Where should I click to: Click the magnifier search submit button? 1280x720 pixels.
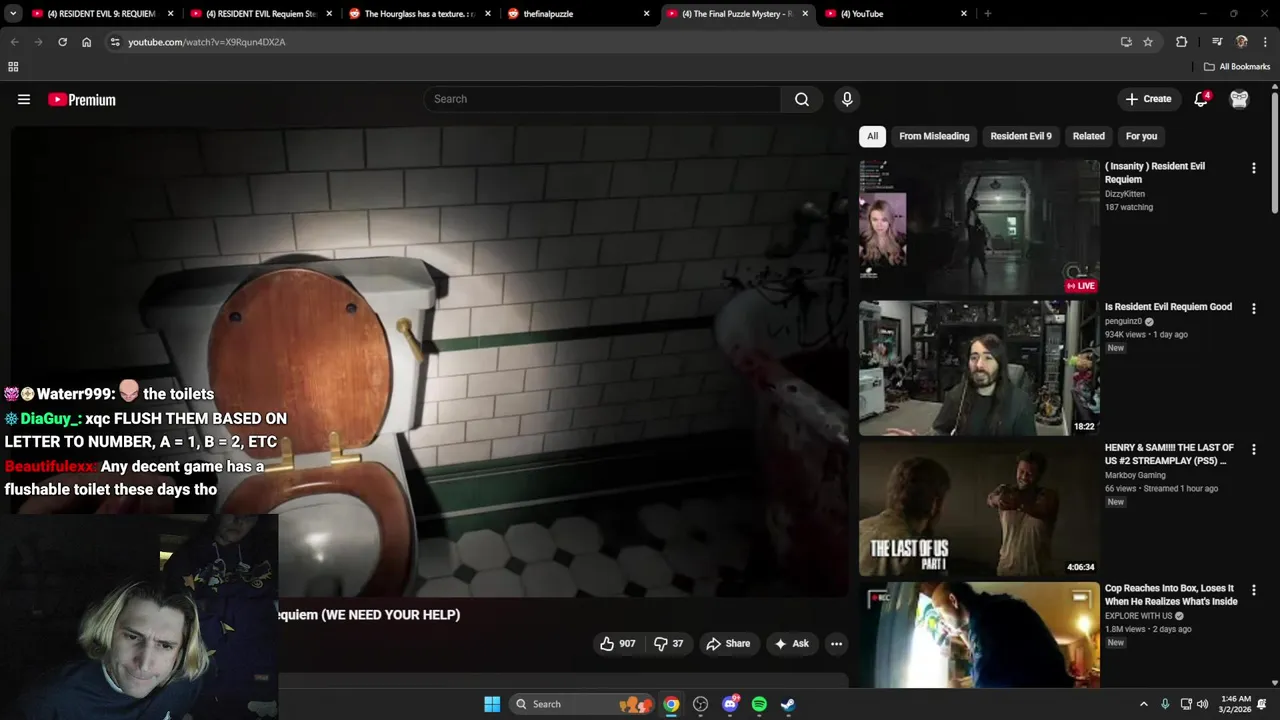pyautogui.click(x=802, y=99)
